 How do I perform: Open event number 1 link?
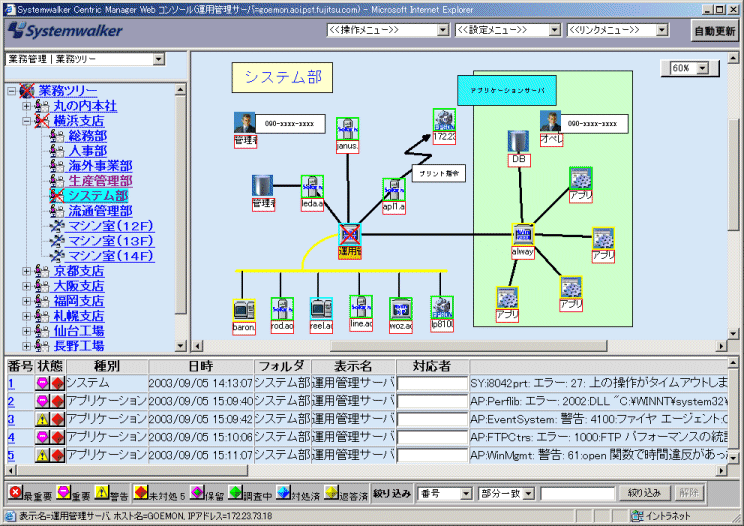point(11,383)
